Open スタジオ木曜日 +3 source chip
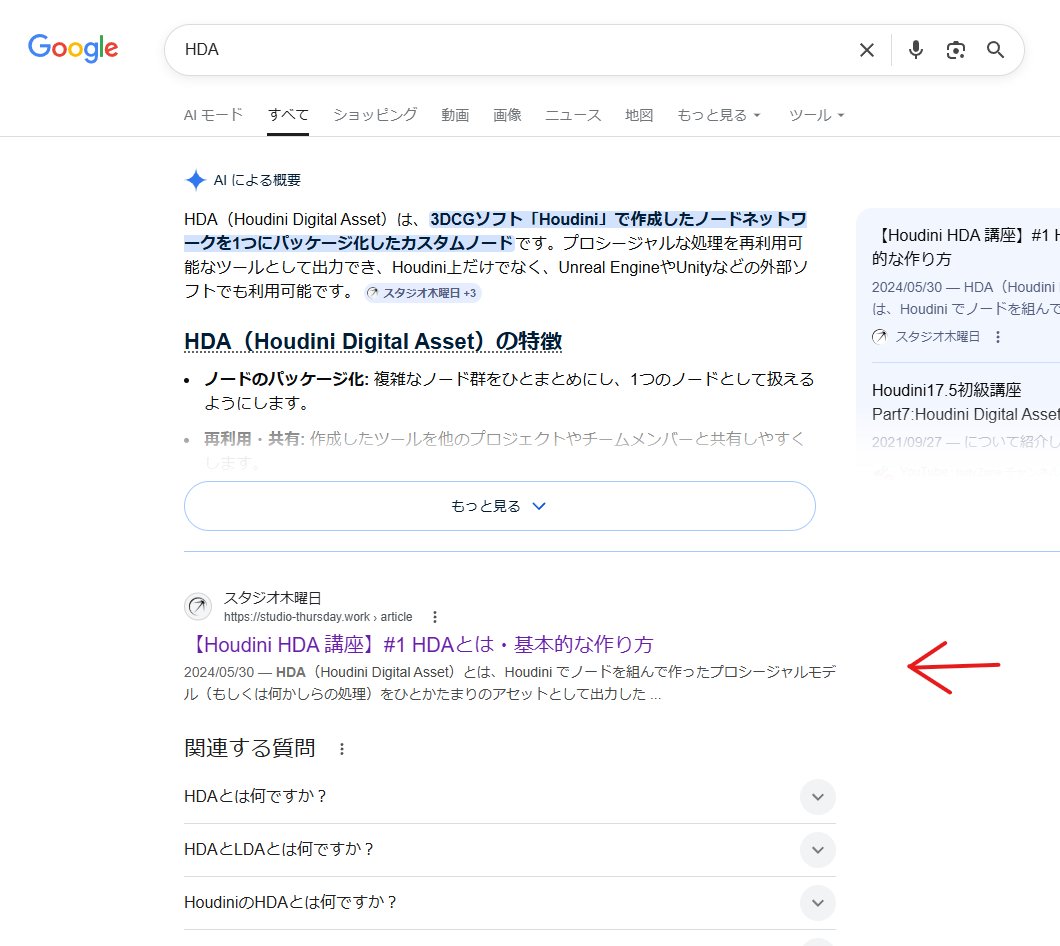Screen dimensions: 1060x946 pyautogui.click(x=423, y=293)
